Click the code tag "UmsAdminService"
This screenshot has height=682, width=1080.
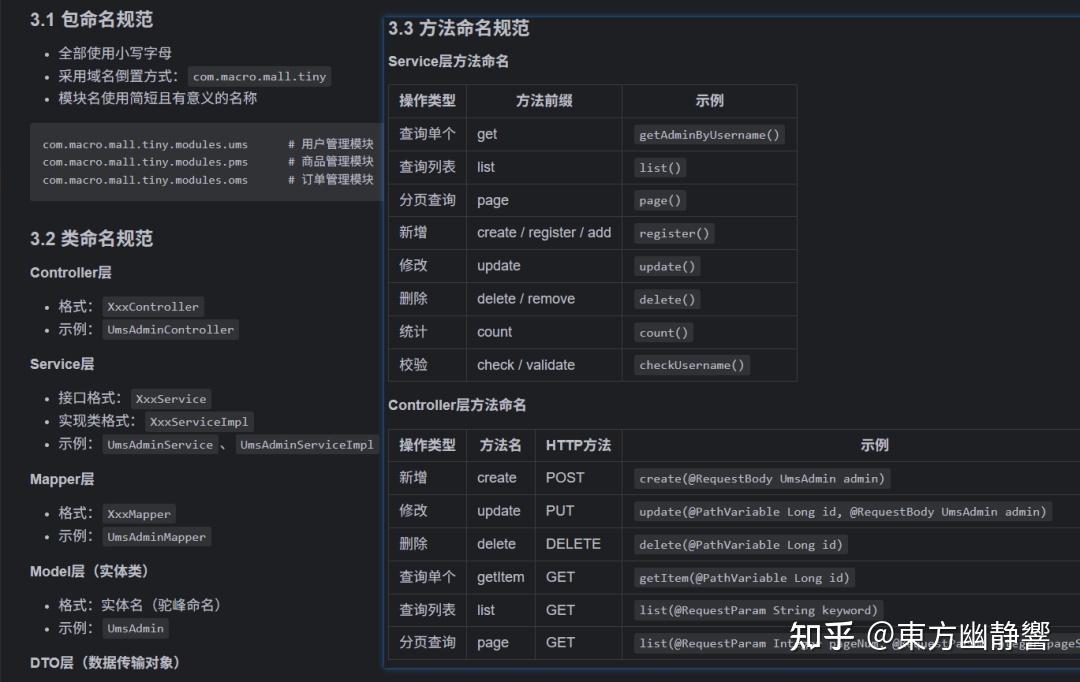click(160, 444)
